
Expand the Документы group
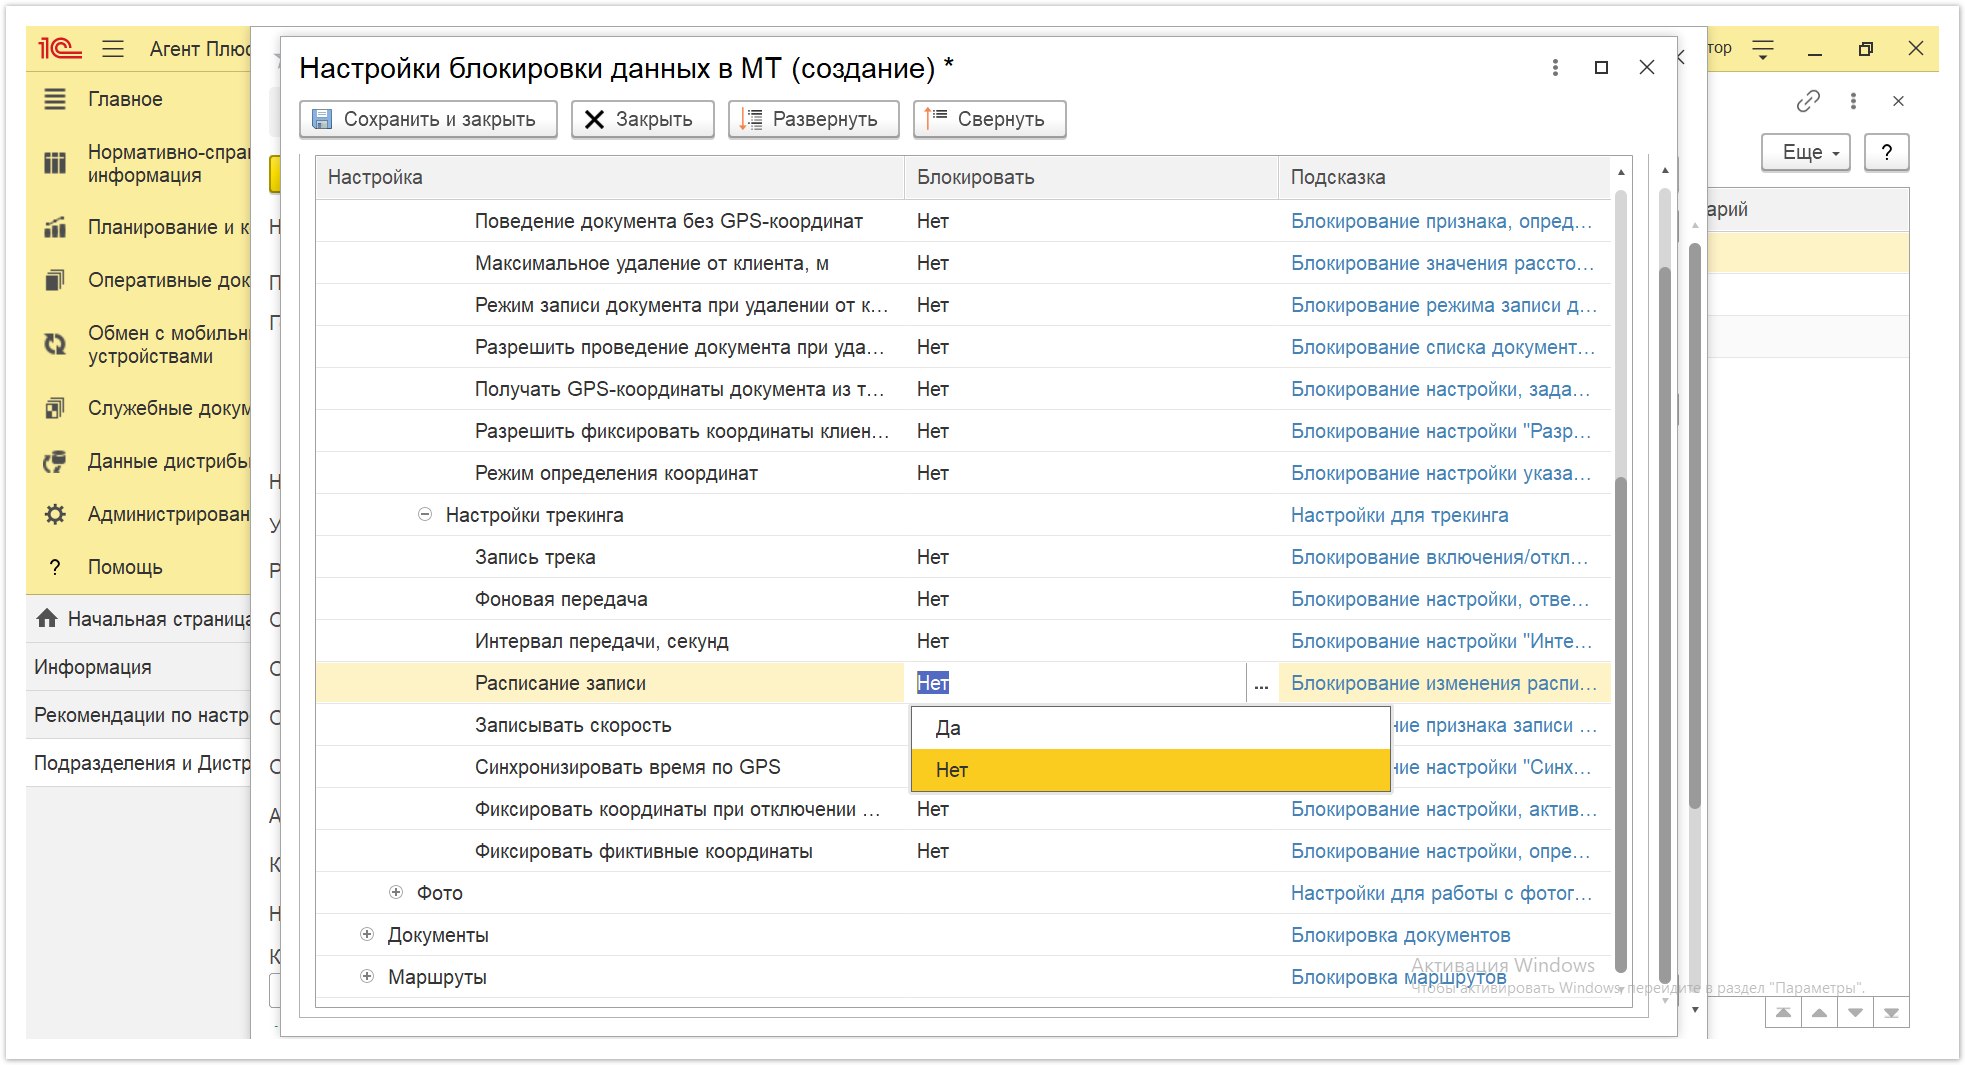pos(367,934)
